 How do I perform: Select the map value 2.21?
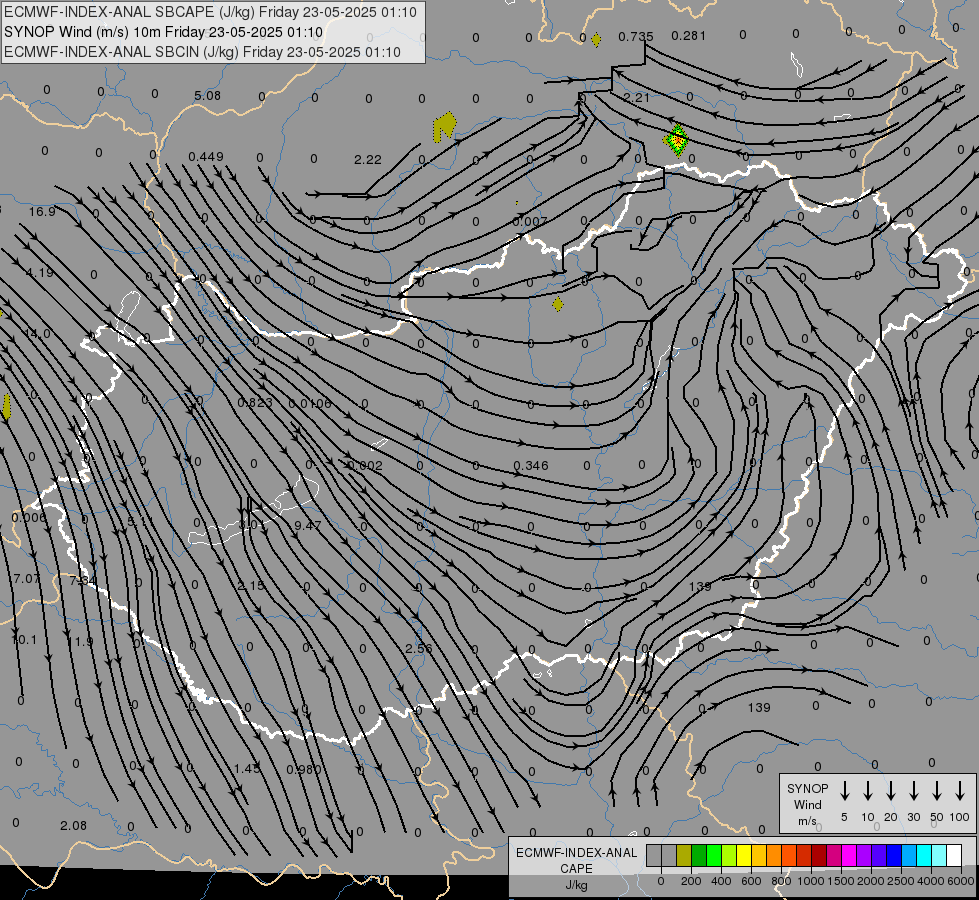(636, 97)
